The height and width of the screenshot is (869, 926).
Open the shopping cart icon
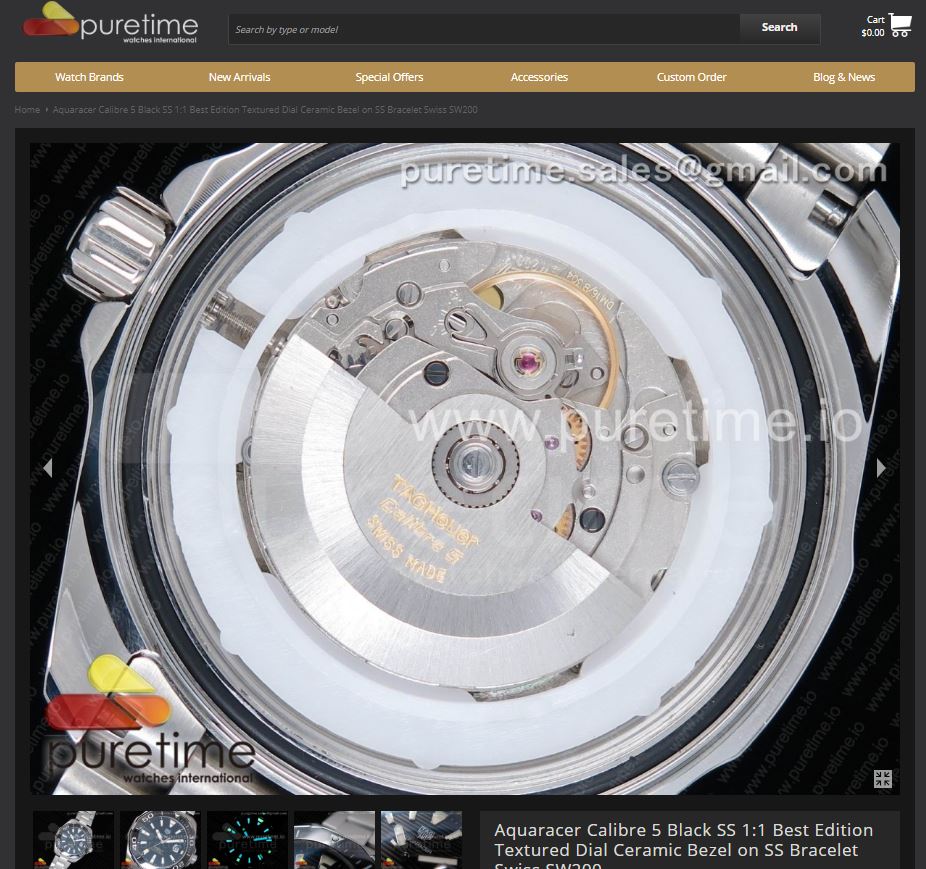tap(899, 25)
